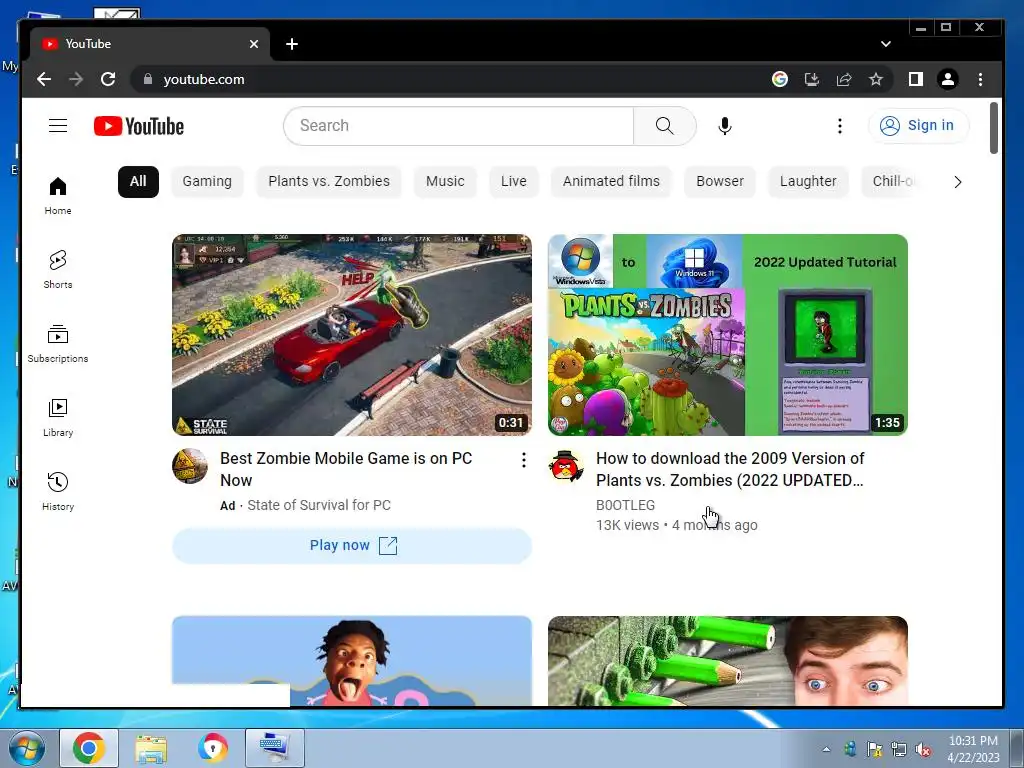1024x768 pixels.
Task: Go to Home in sidebar
Action: pyautogui.click(x=58, y=195)
